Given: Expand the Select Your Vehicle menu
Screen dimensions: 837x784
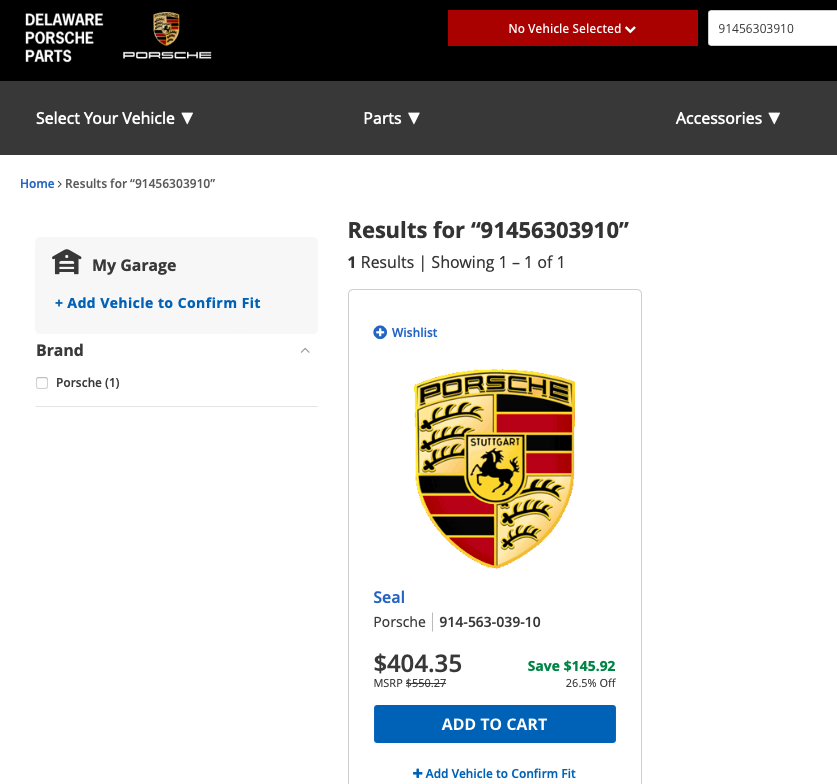Looking at the screenshot, I should pyautogui.click(x=114, y=118).
